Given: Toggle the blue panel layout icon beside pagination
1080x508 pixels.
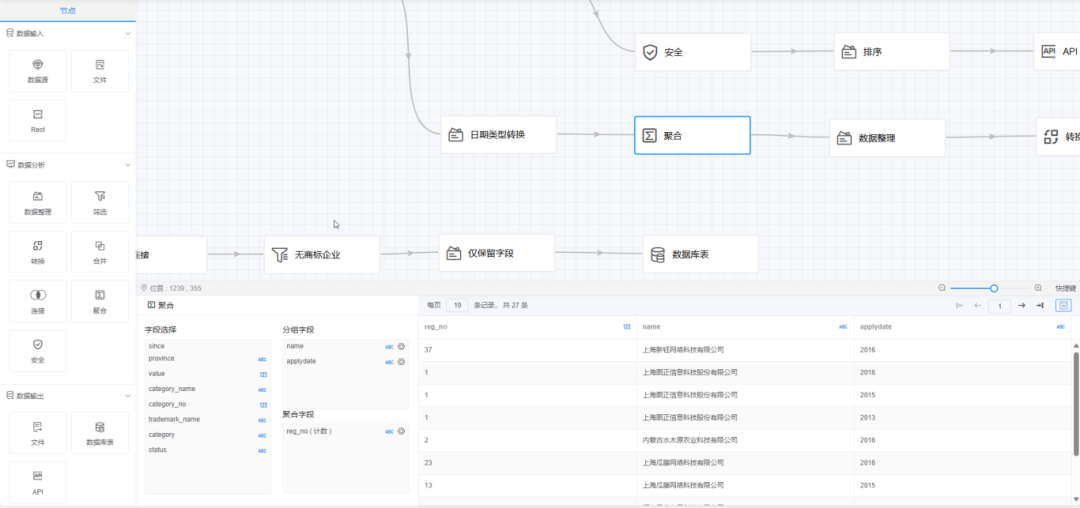Looking at the screenshot, I should (x=1064, y=305).
